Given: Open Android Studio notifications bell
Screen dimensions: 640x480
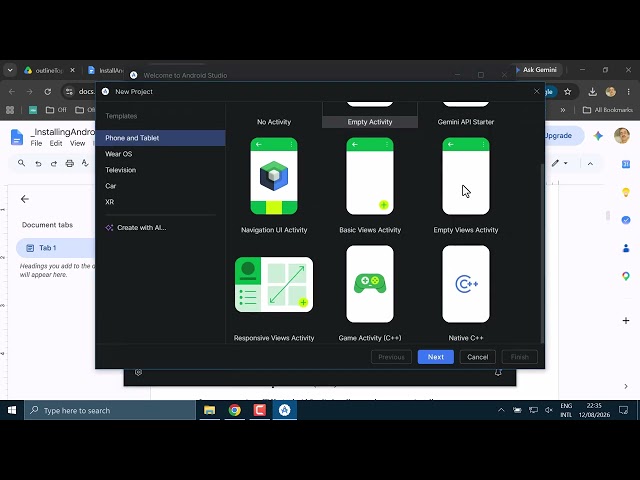Looking at the screenshot, I should click(498, 372).
